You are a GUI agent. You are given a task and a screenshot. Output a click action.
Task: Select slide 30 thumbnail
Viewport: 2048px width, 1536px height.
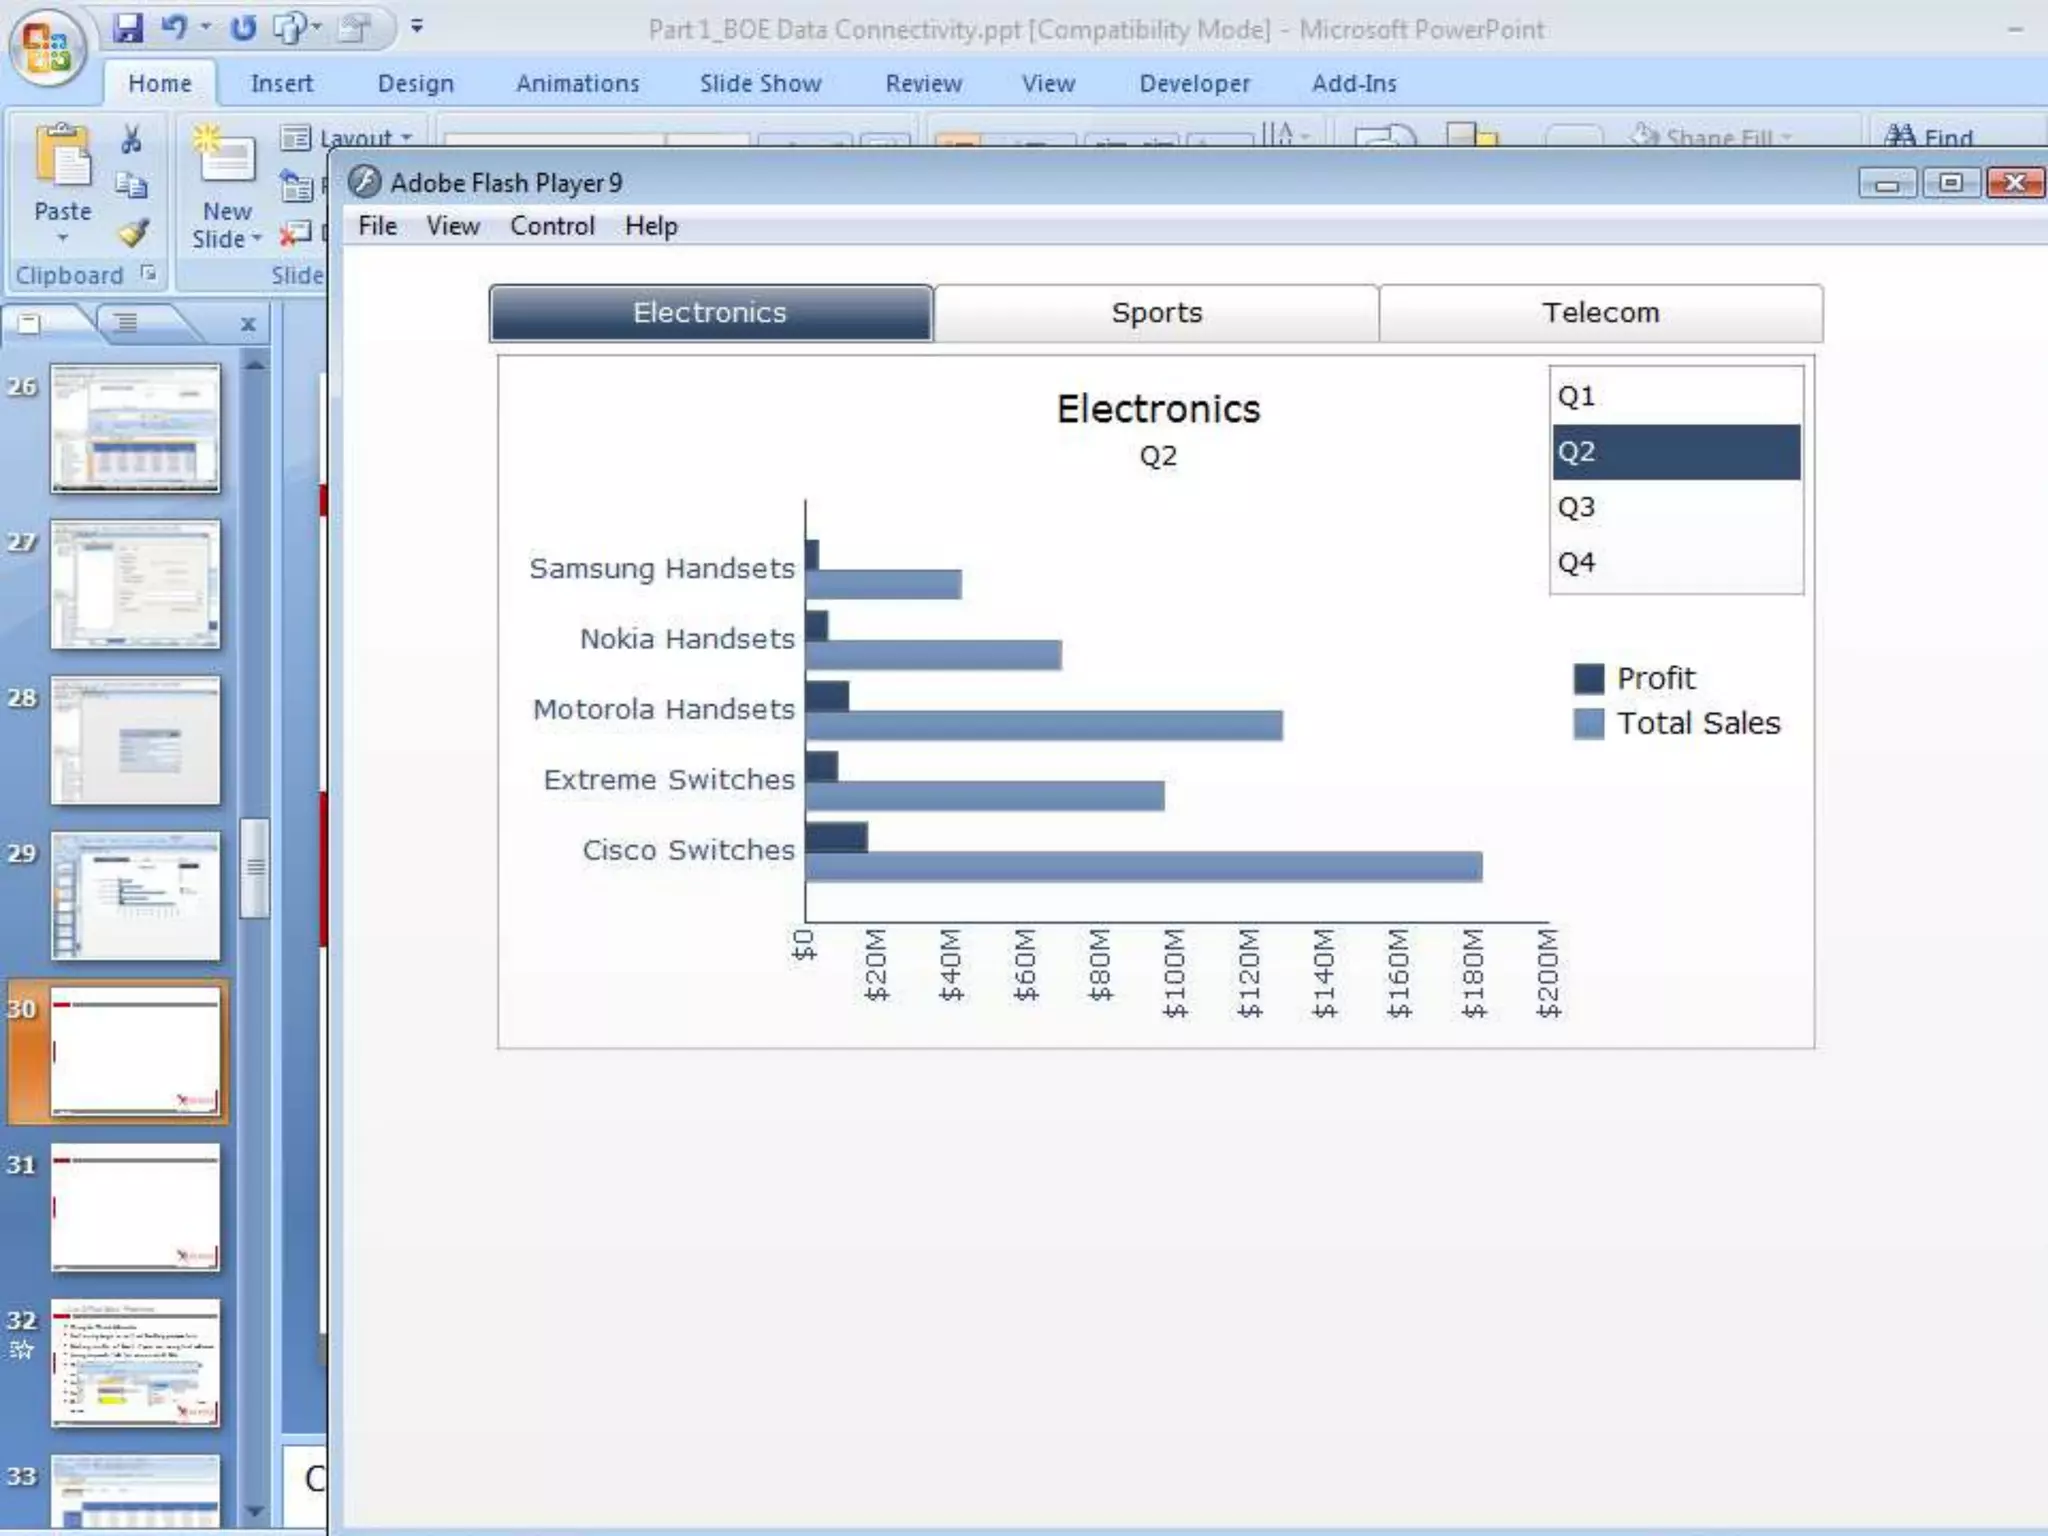pos(135,1052)
